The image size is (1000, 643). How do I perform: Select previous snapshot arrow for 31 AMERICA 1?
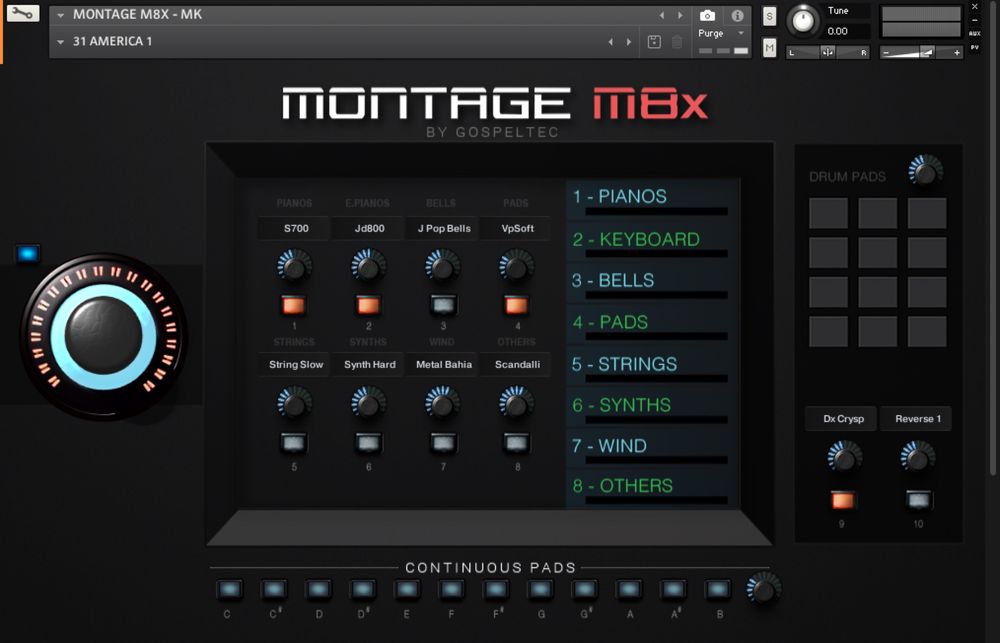coord(610,42)
